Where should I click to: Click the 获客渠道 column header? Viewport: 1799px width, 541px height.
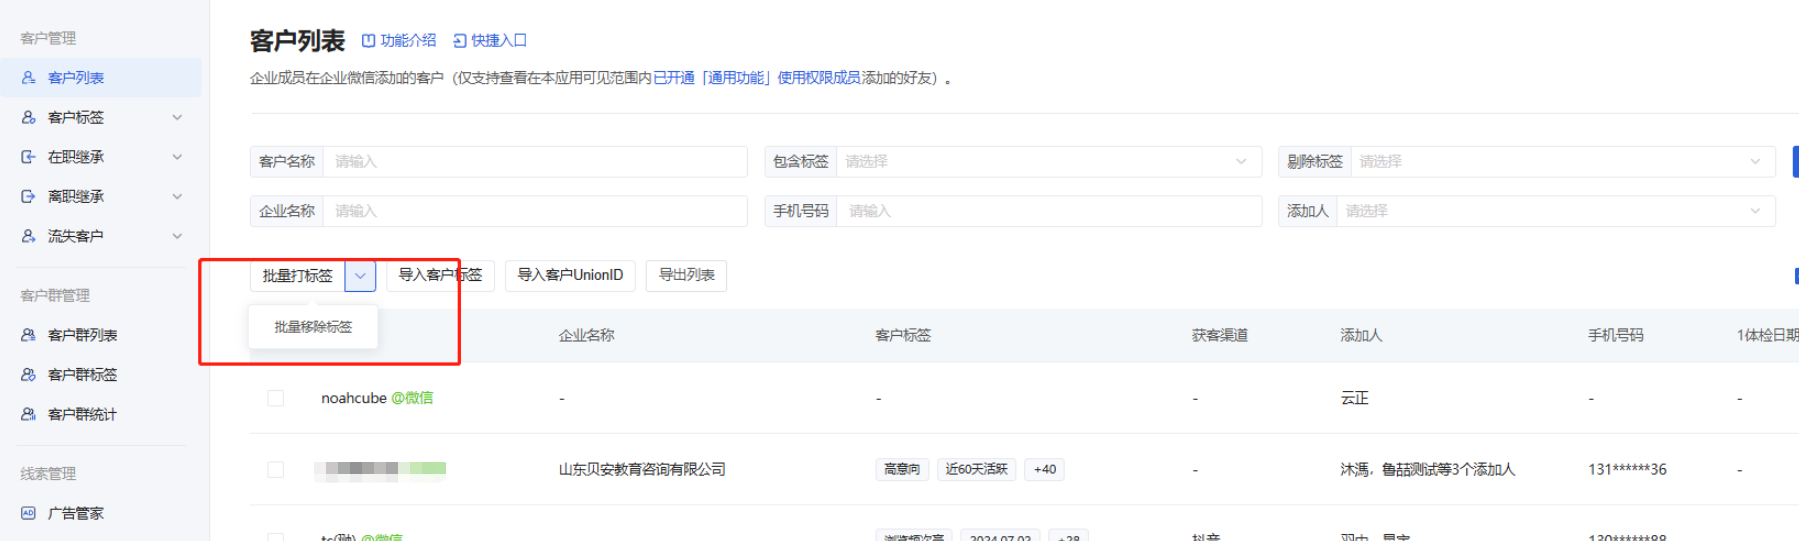(x=1220, y=335)
